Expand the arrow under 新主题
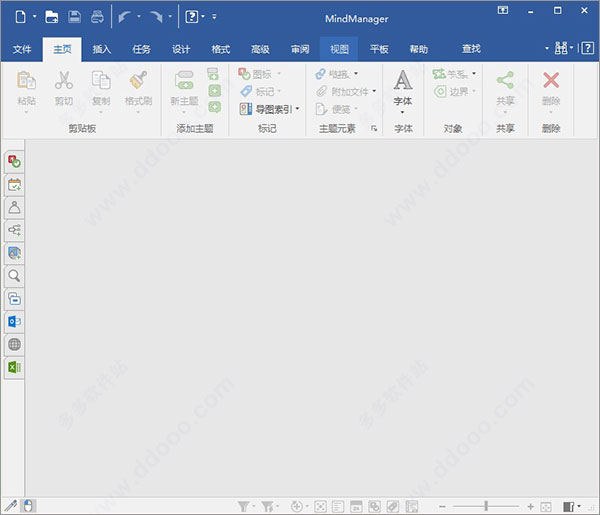 (x=184, y=112)
